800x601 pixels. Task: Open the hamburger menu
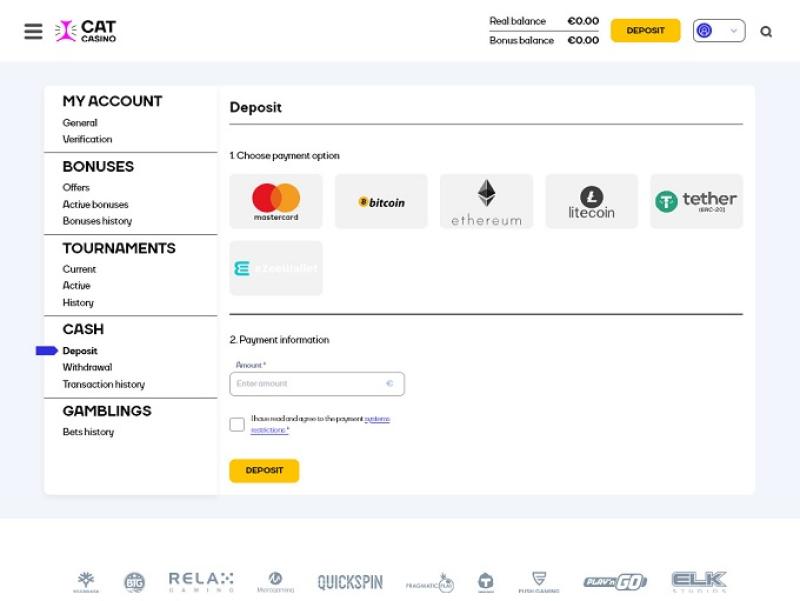point(33,31)
